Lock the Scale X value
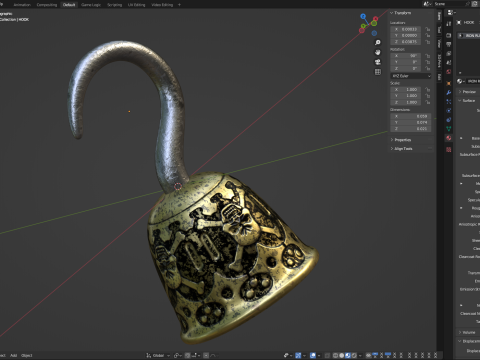Viewport: 480px width, 360px height. coord(428,90)
